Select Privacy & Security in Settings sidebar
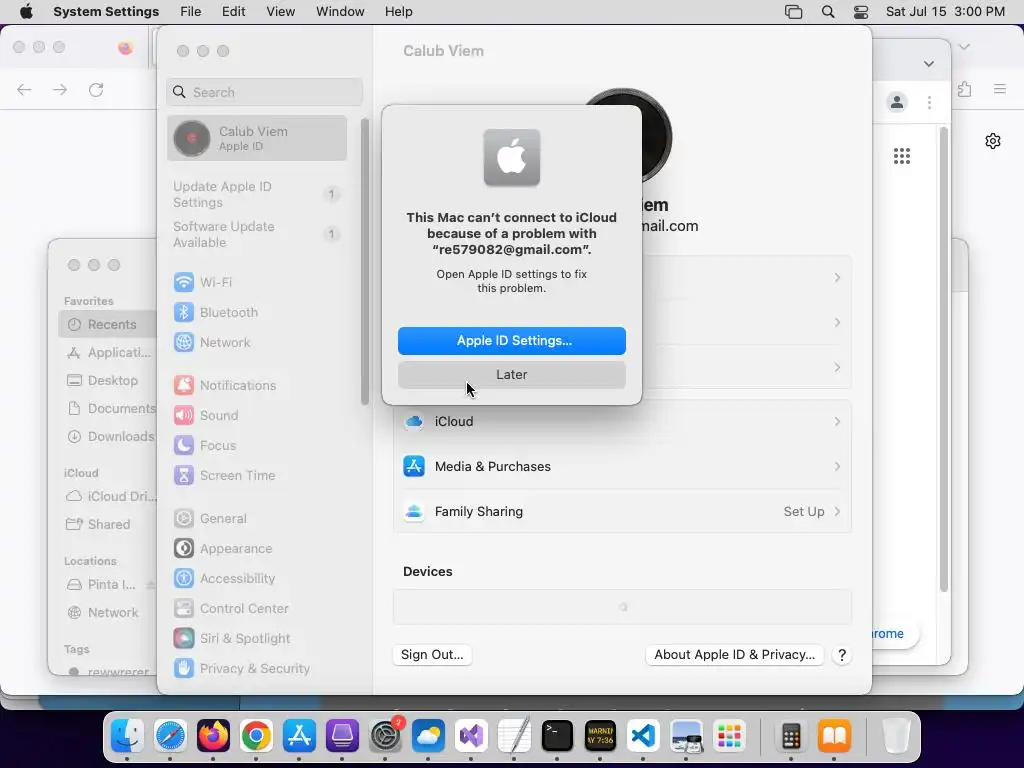This screenshot has height=768, width=1024. pos(257,669)
